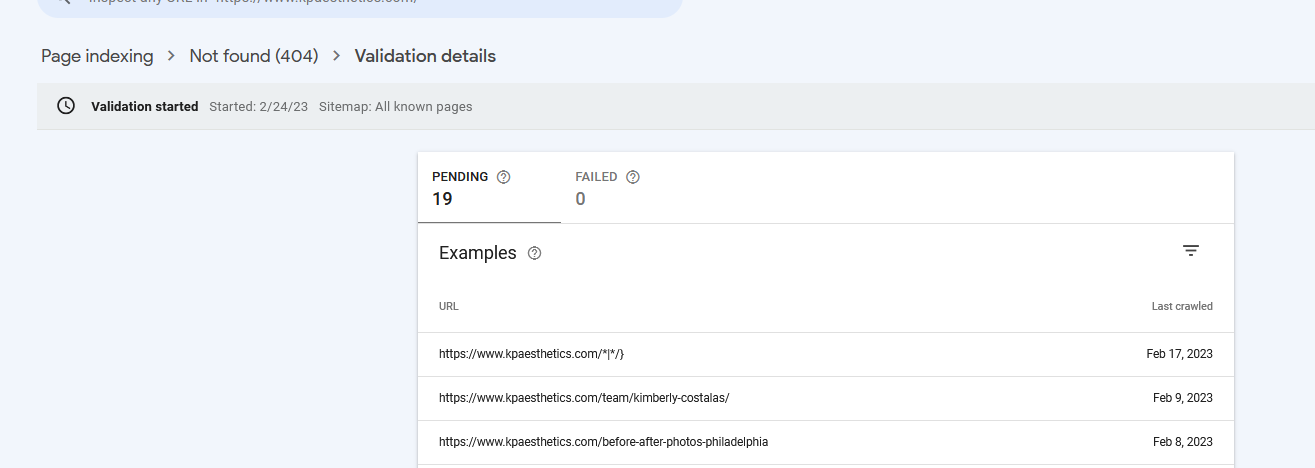The image size is (1315, 468).
Task: Open the help icon next to FAILED
Action: click(x=633, y=177)
